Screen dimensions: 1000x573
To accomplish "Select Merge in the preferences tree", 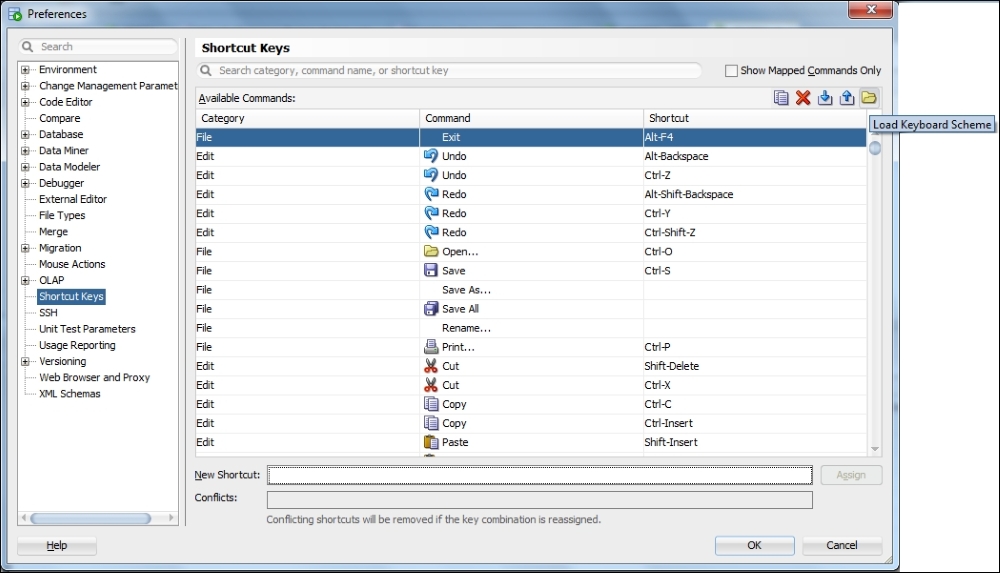I will pos(53,232).
